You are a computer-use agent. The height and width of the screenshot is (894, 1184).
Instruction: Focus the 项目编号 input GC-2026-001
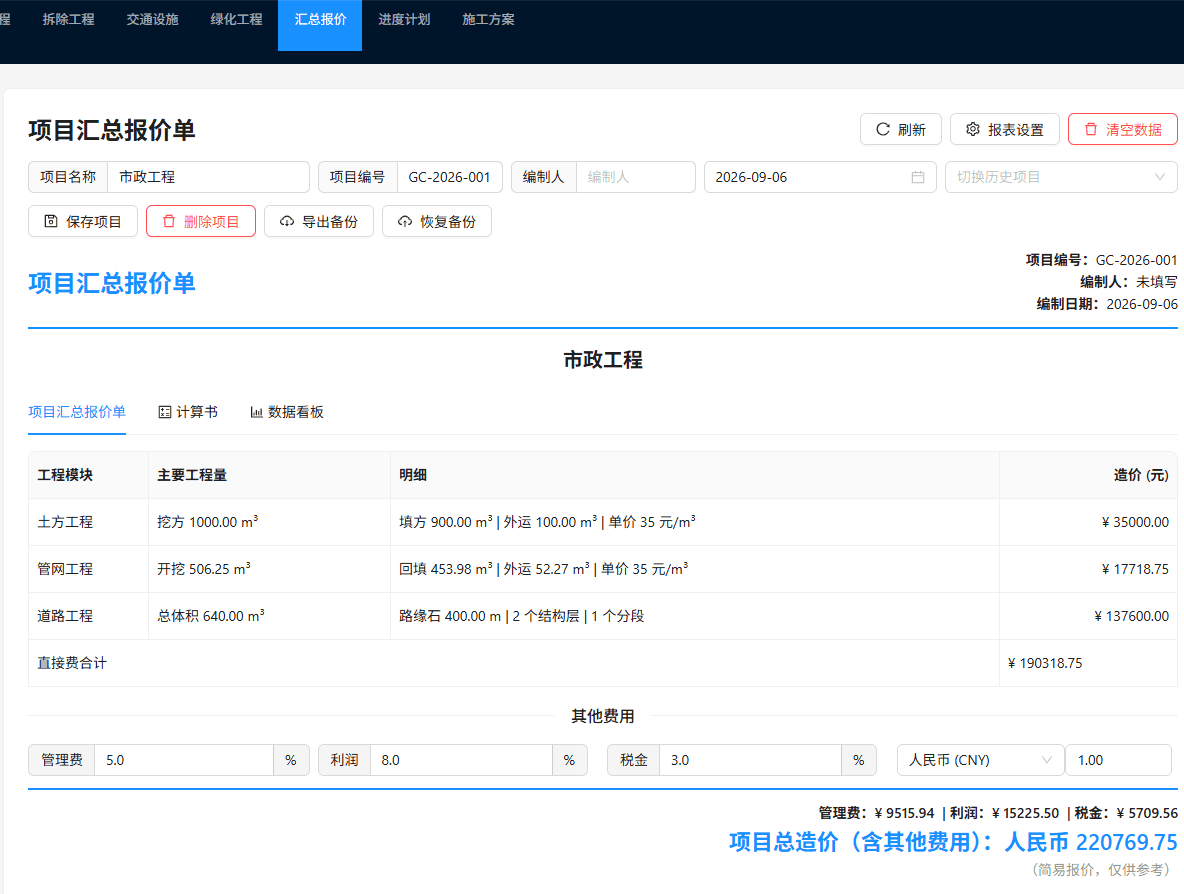click(x=450, y=177)
